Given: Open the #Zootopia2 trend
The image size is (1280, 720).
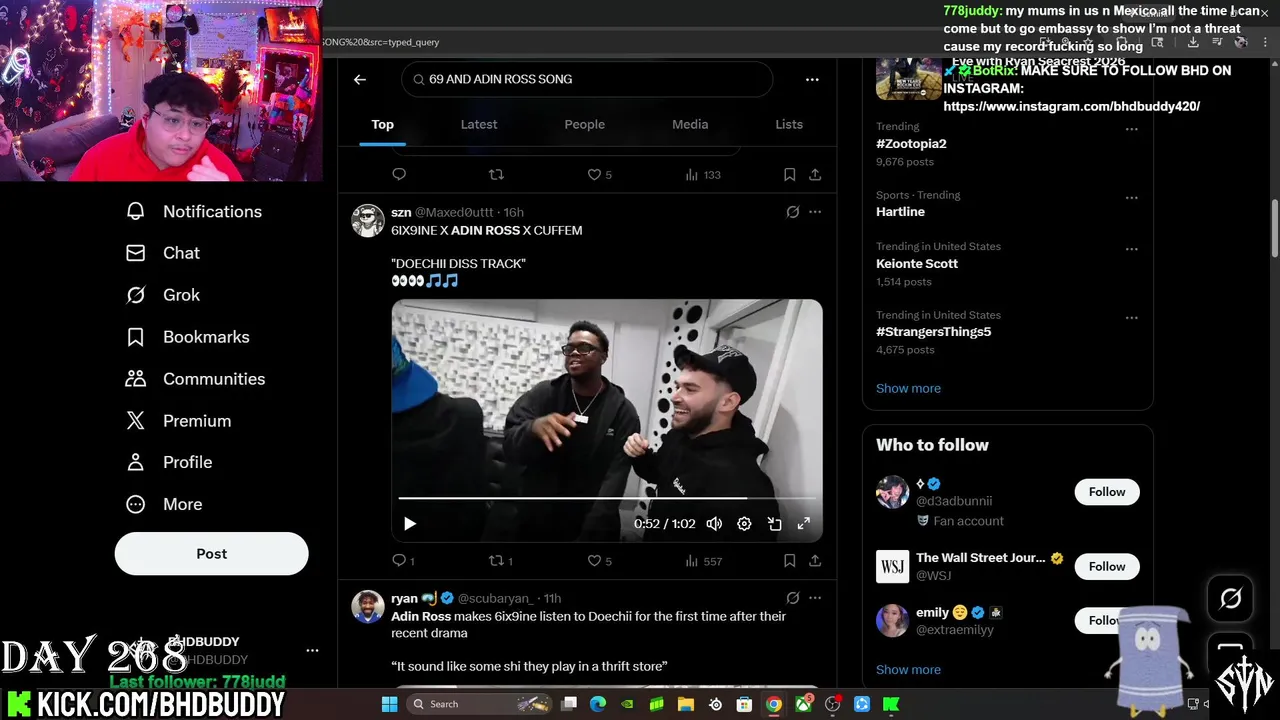Looking at the screenshot, I should tap(911, 143).
